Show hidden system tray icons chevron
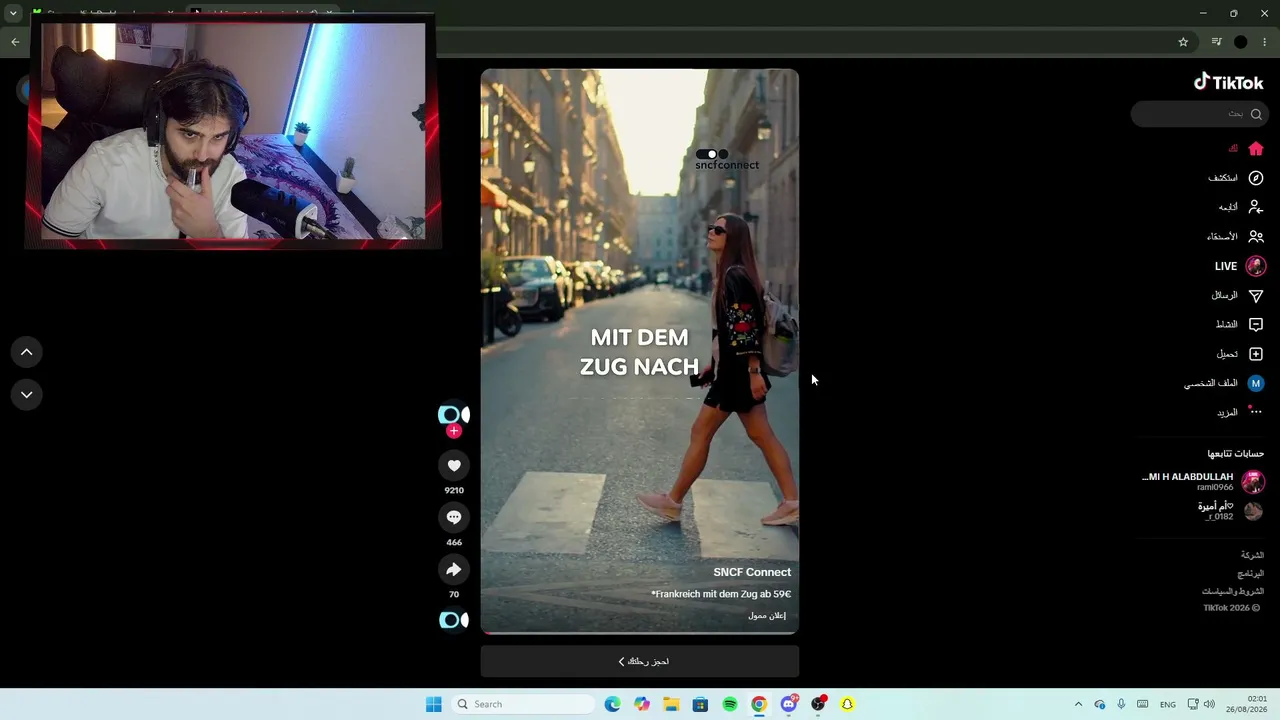 tap(1078, 704)
